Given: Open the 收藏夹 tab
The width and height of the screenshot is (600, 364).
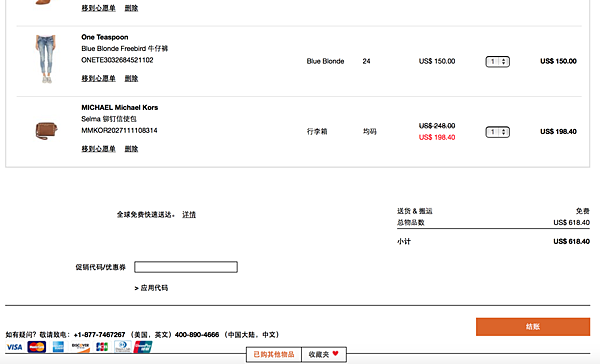Looking at the screenshot, I should click(324, 354).
